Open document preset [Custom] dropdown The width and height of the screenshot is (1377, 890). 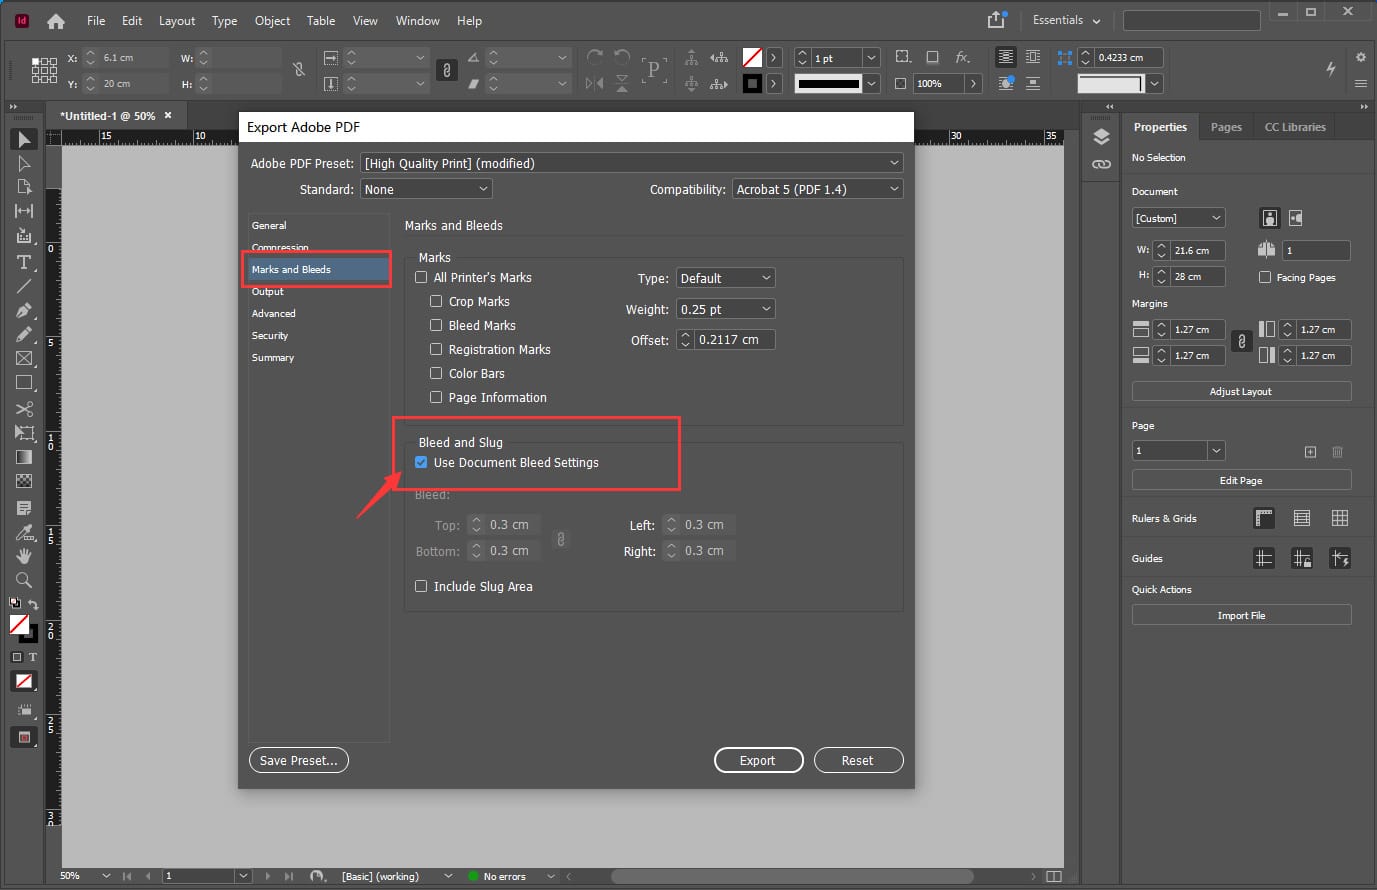pyautogui.click(x=1178, y=218)
